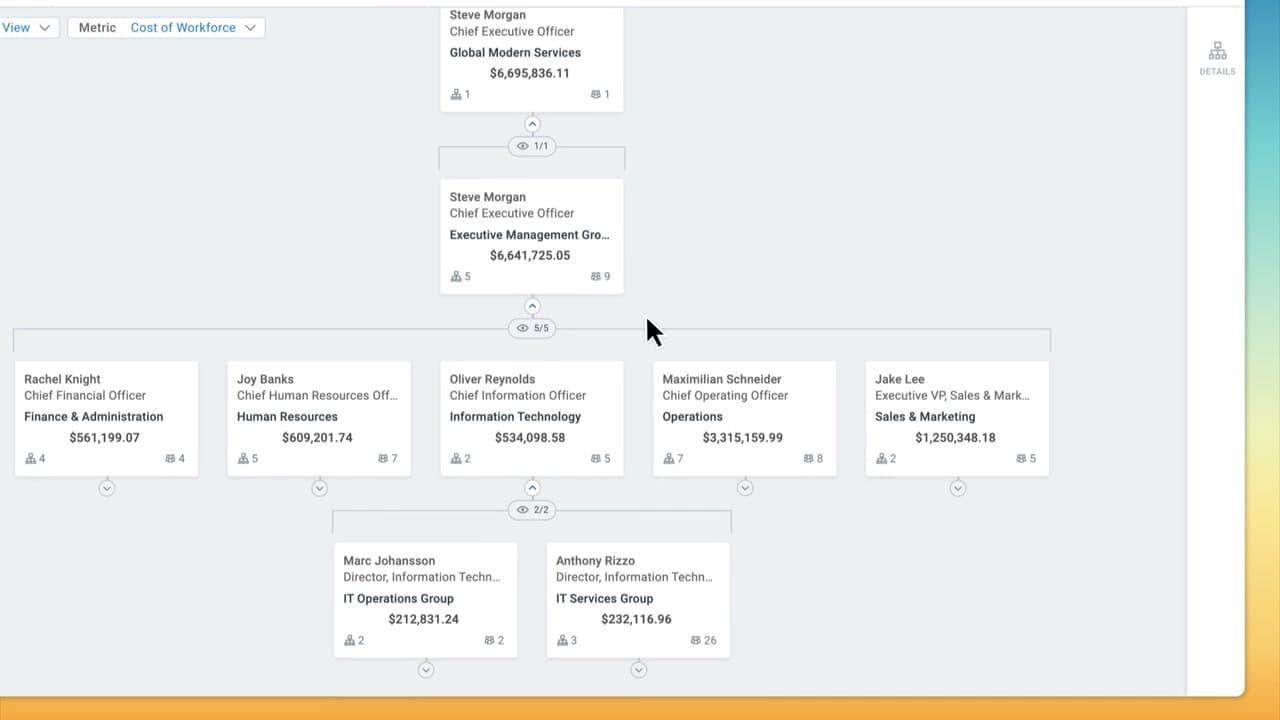The image size is (1280, 720).
Task: Click headcount icon on Joy Banks card
Action: point(383,459)
